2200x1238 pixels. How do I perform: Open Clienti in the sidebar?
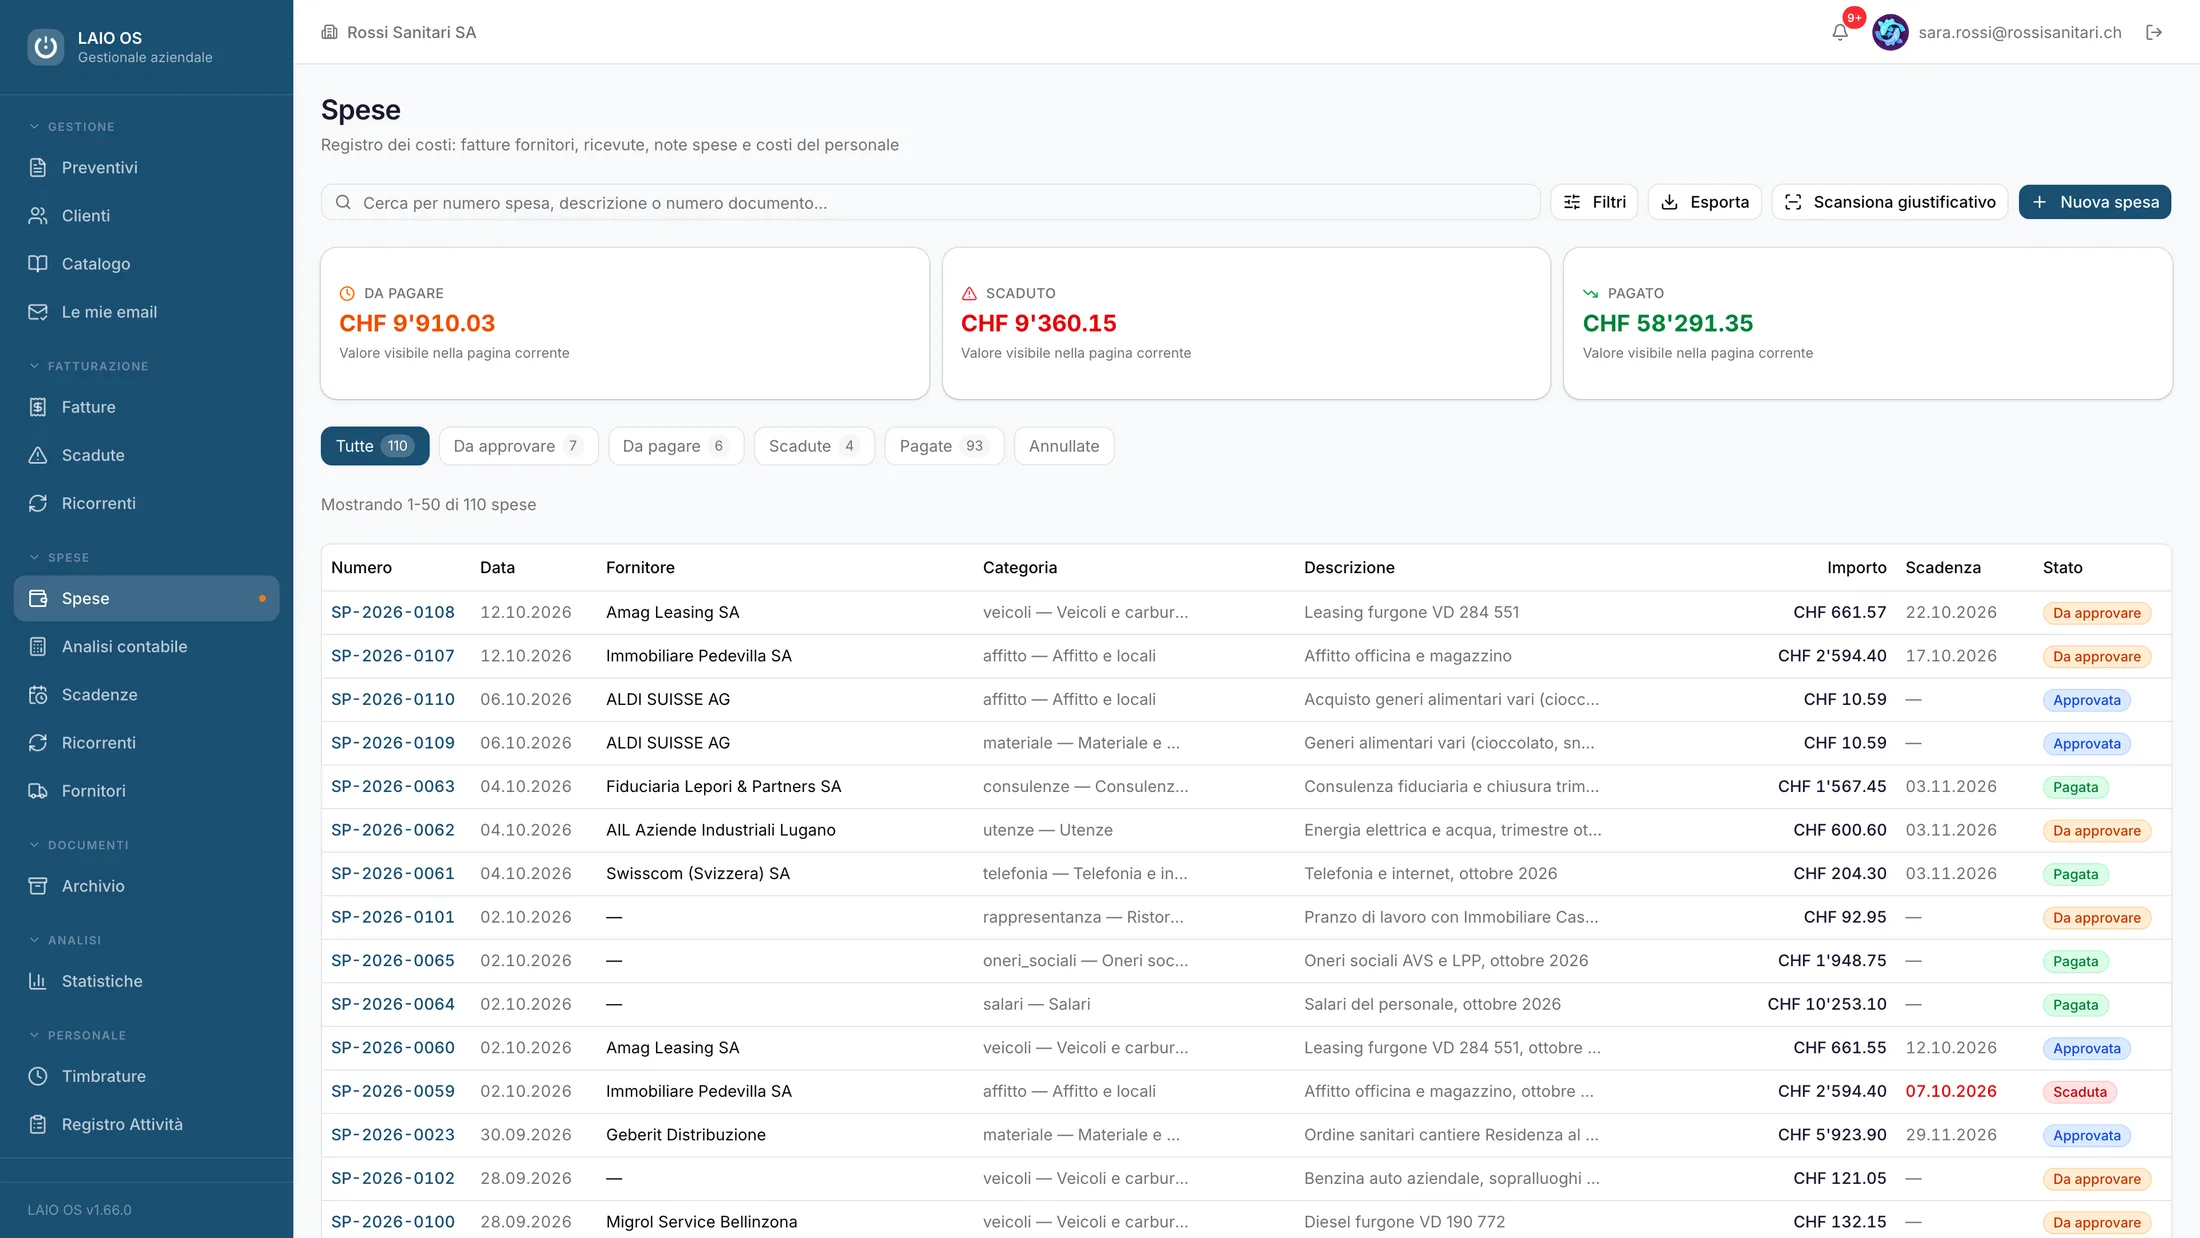pos(146,215)
